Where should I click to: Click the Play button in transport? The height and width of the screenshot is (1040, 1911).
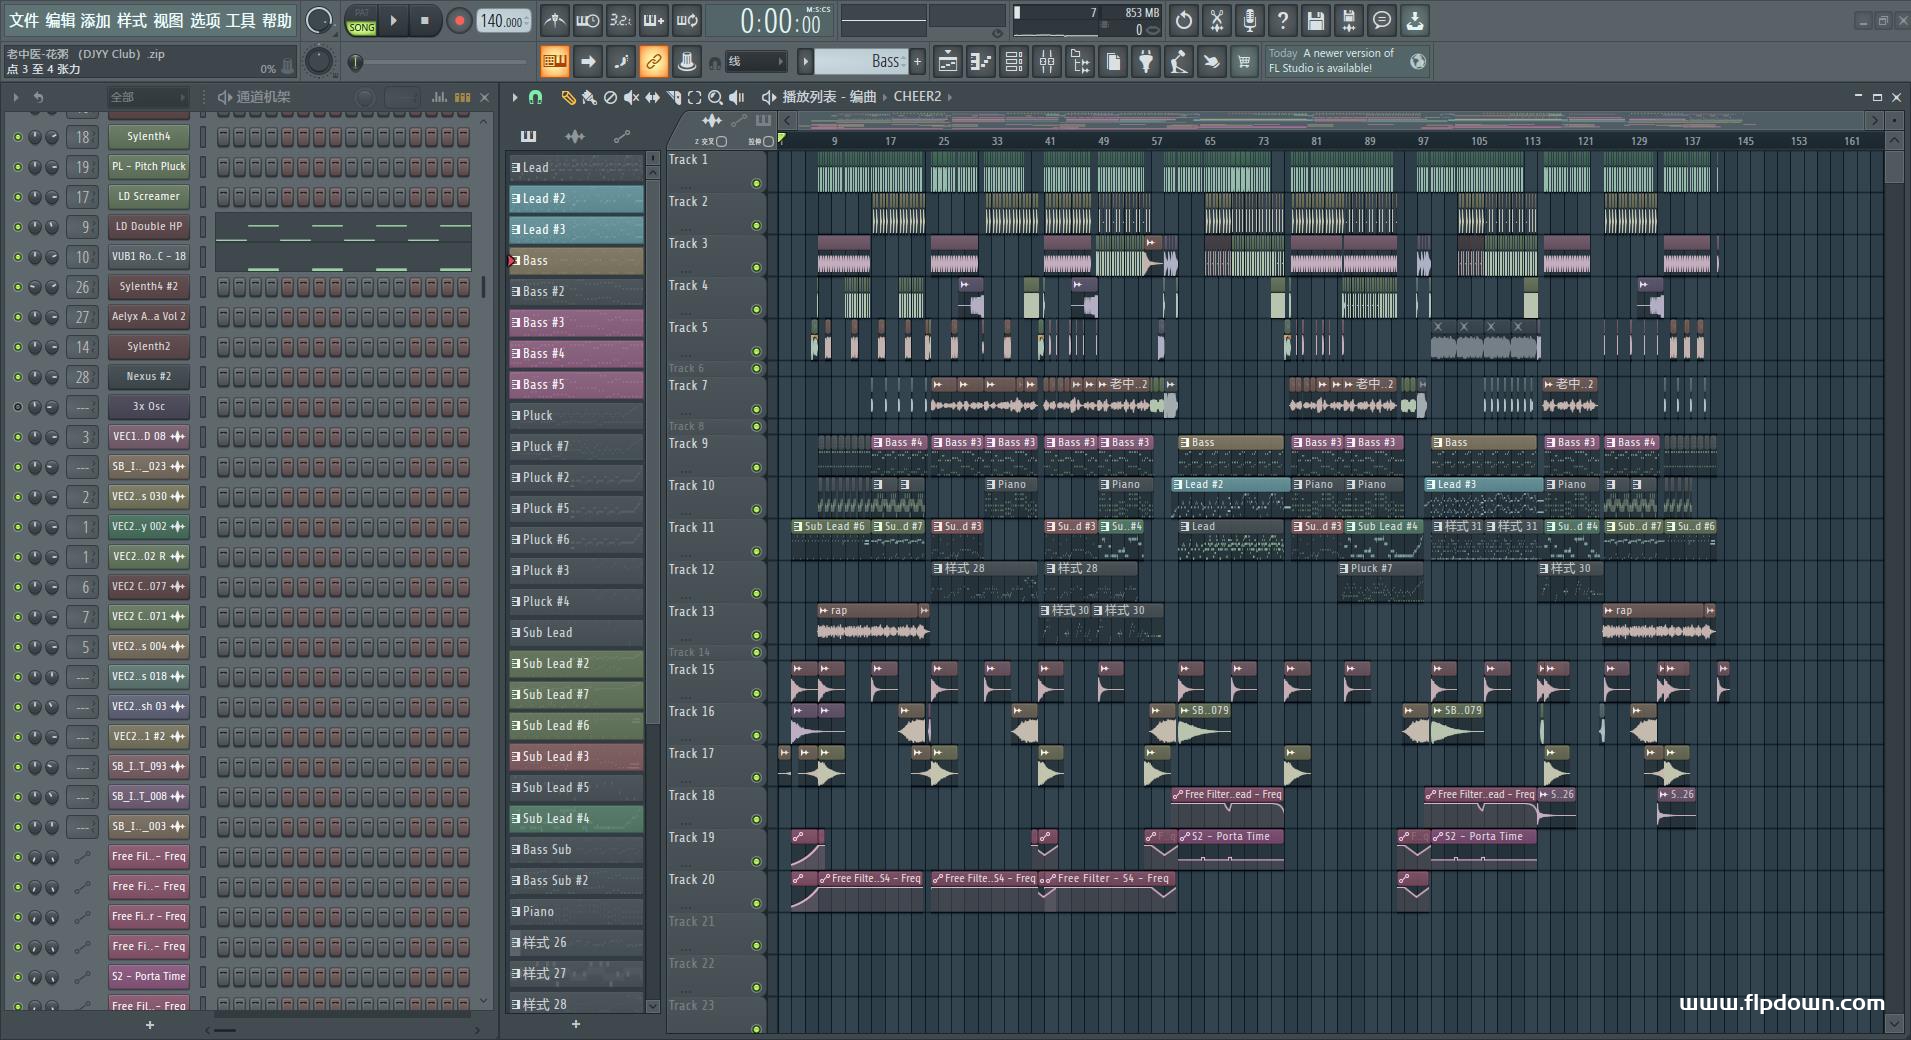point(393,20)
